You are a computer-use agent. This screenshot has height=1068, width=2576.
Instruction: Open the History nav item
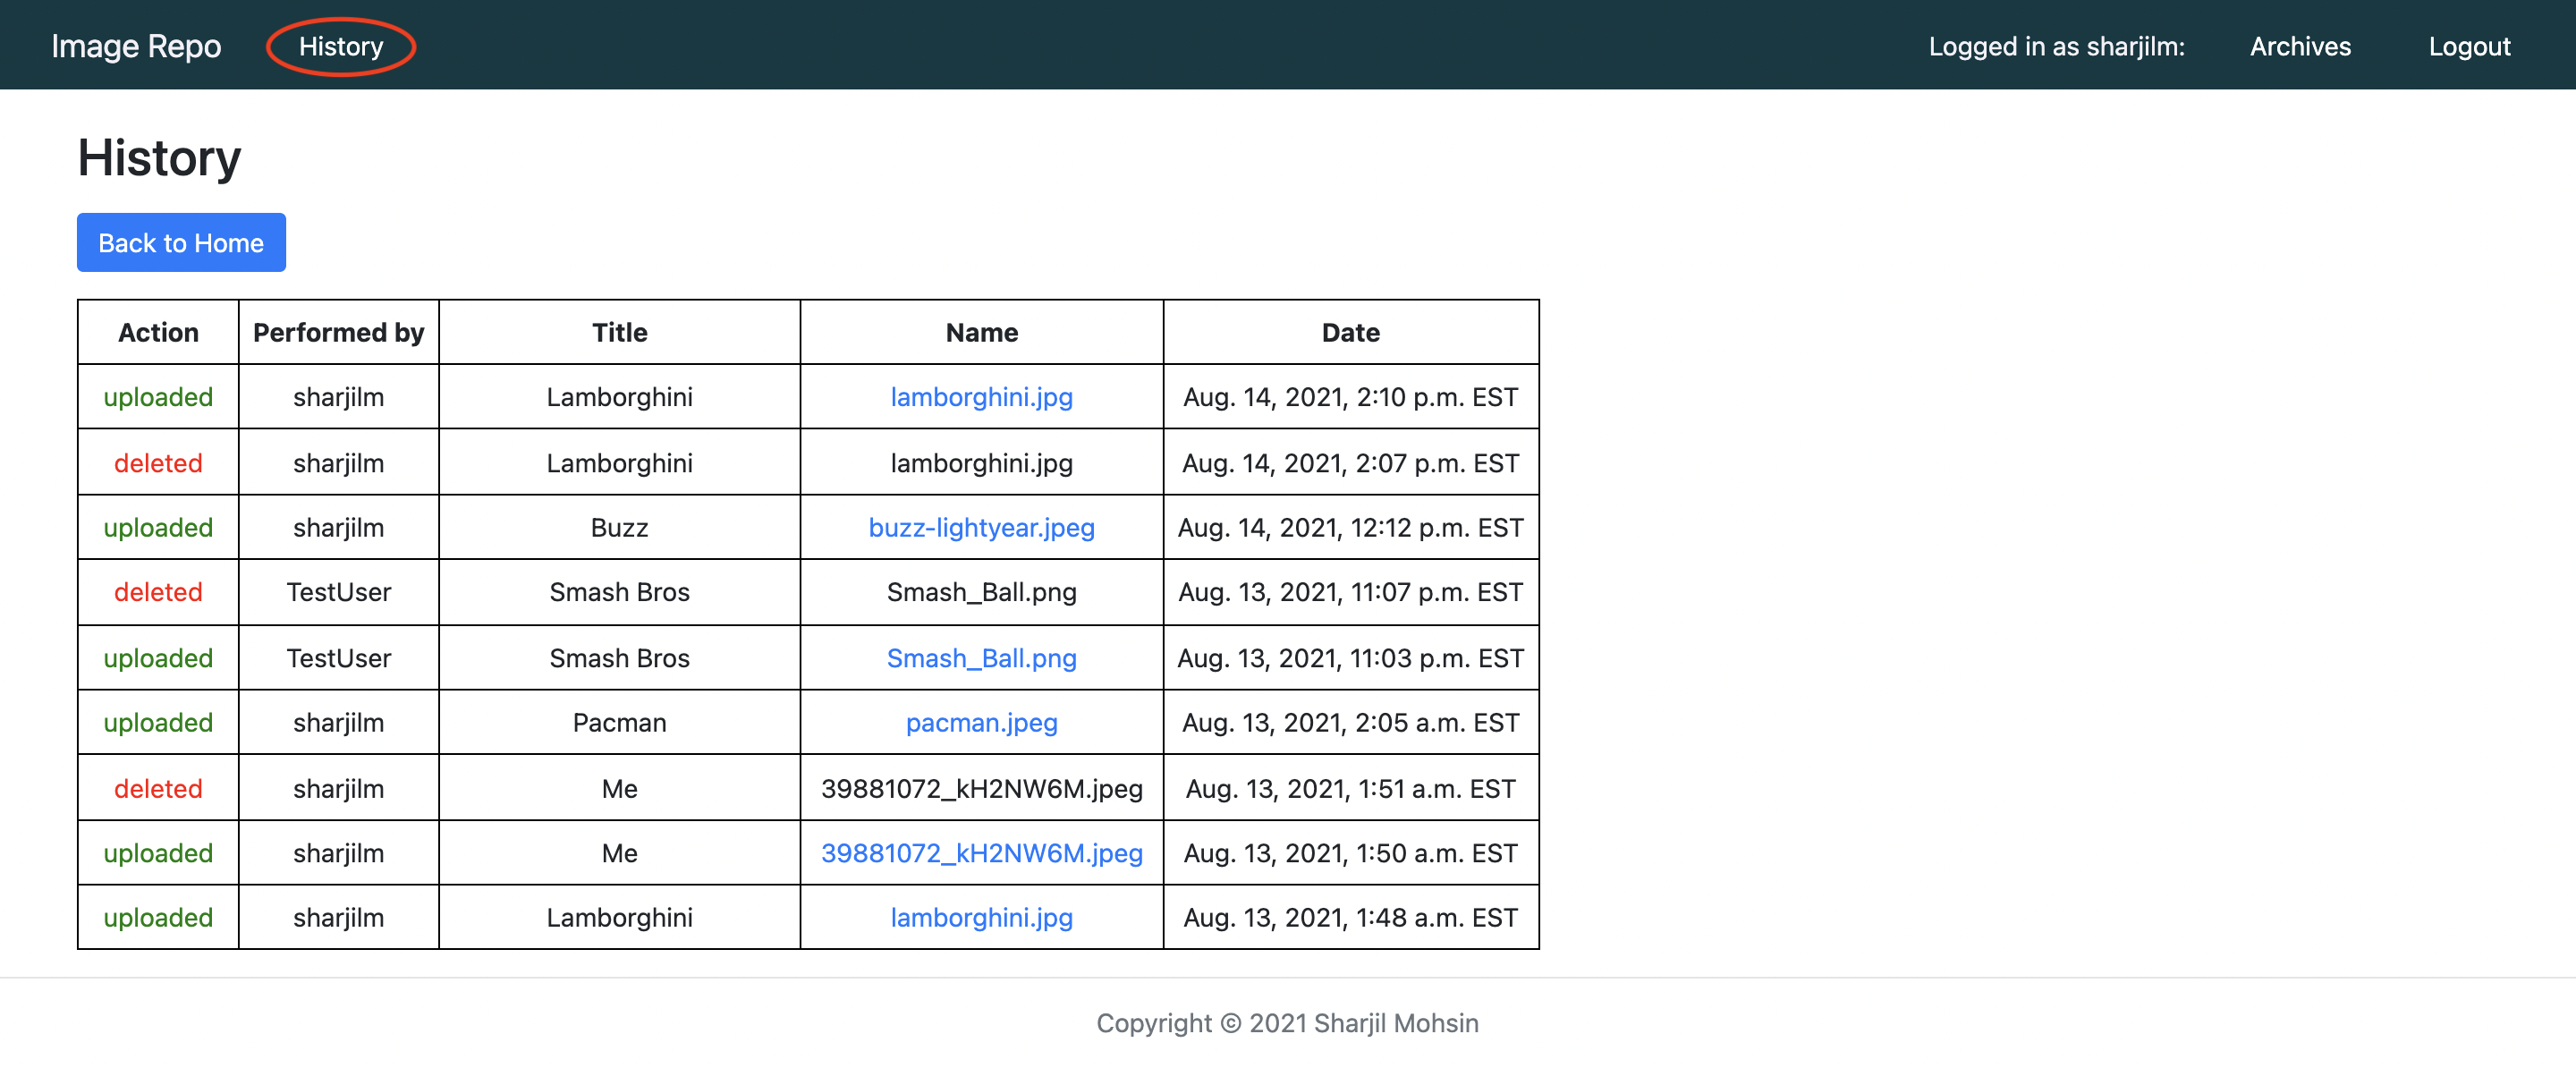point(341,46)
